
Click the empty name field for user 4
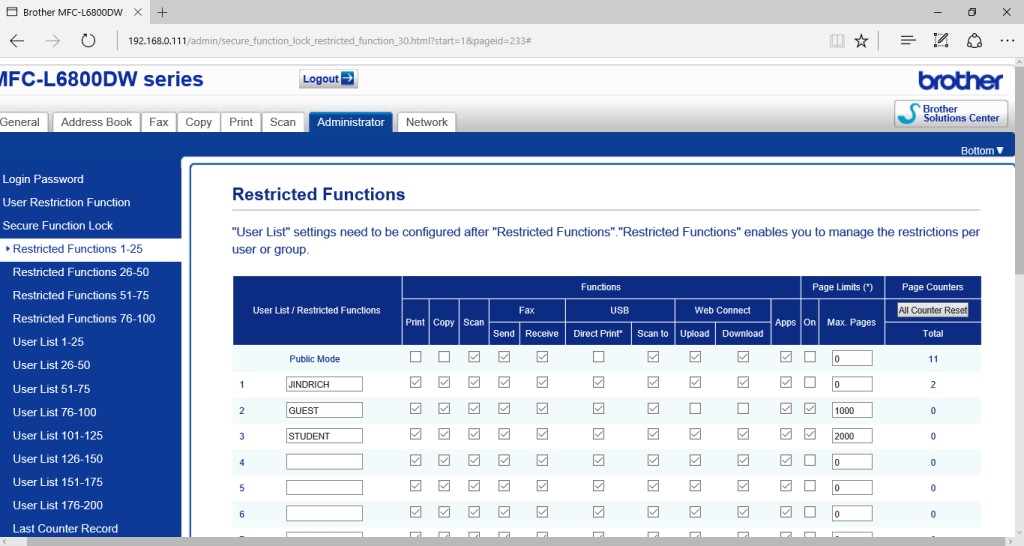324,462
